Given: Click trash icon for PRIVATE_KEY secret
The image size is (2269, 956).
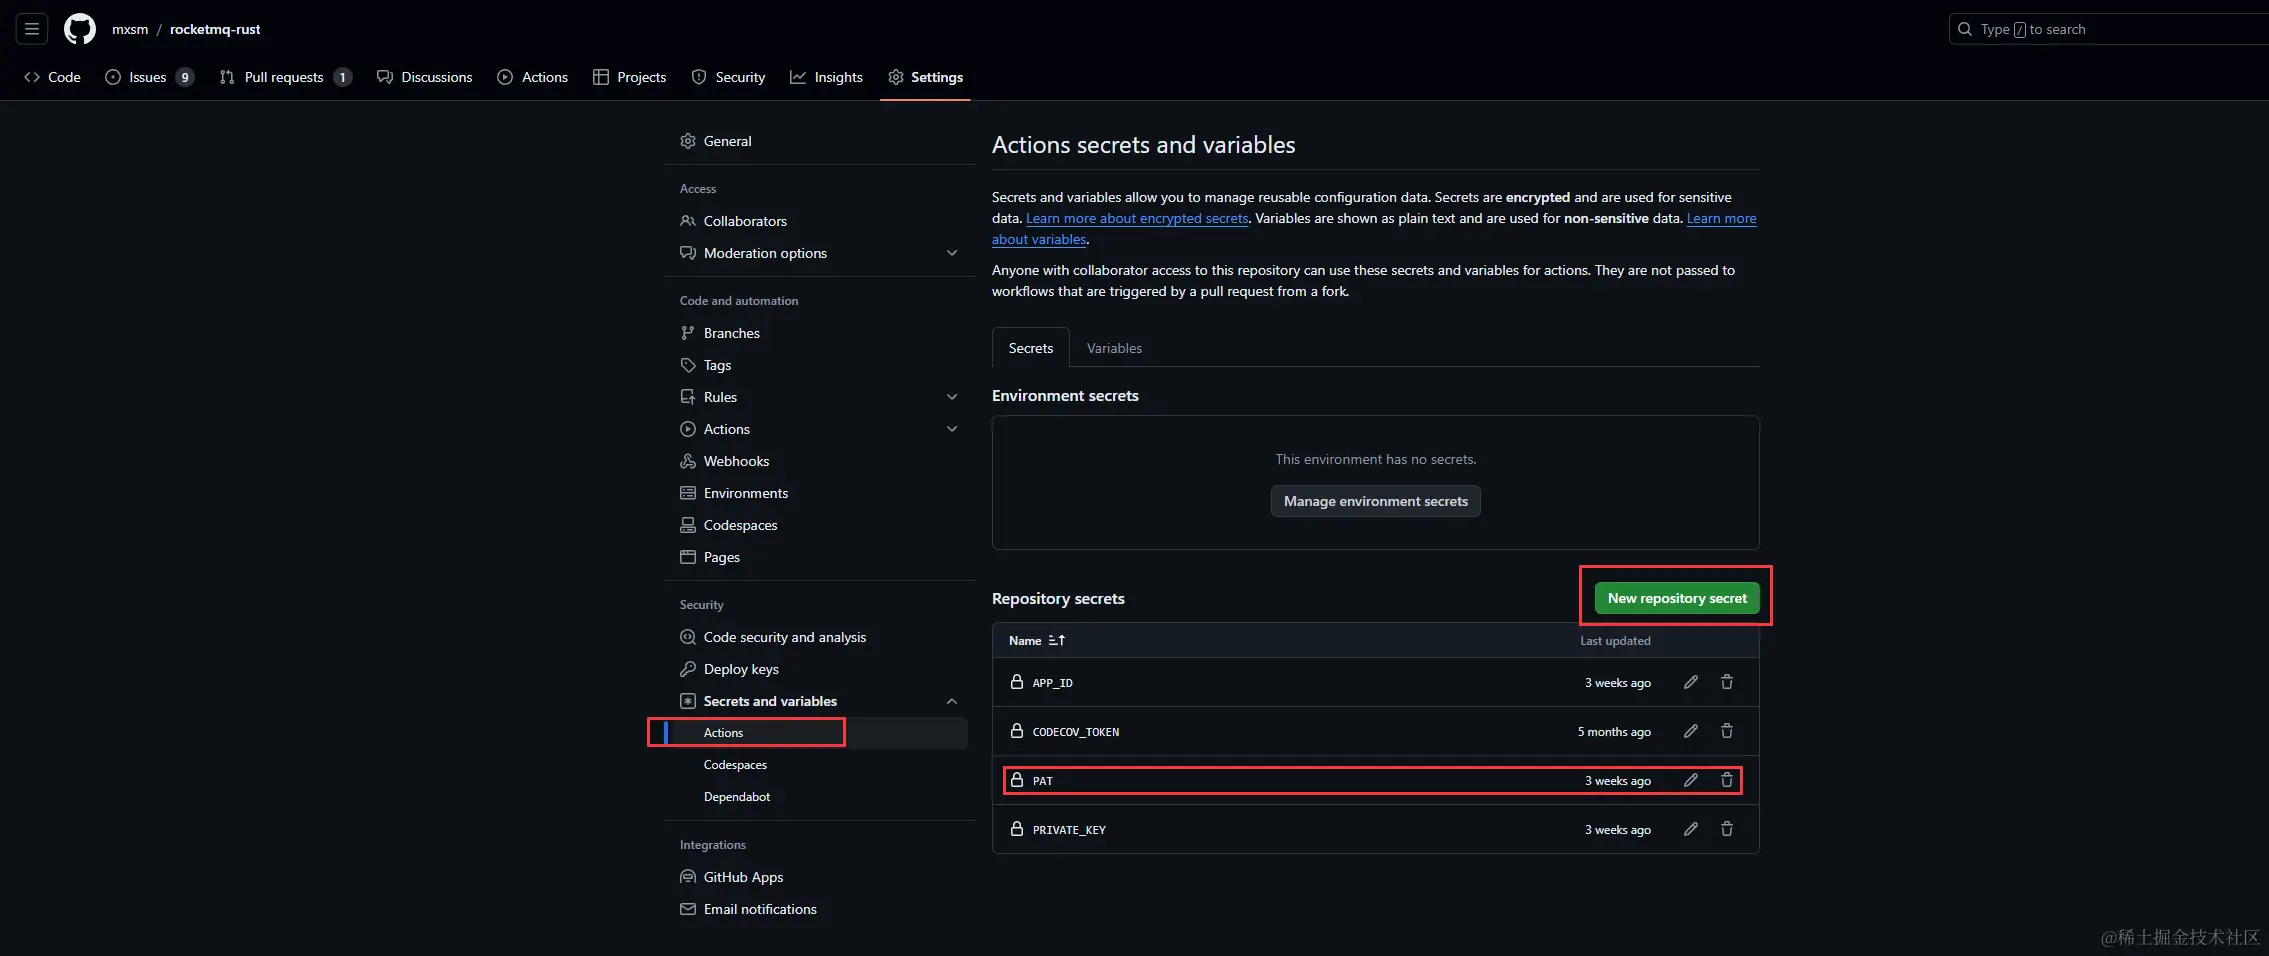Looking at the screenshot, I should click(1726, 829).
